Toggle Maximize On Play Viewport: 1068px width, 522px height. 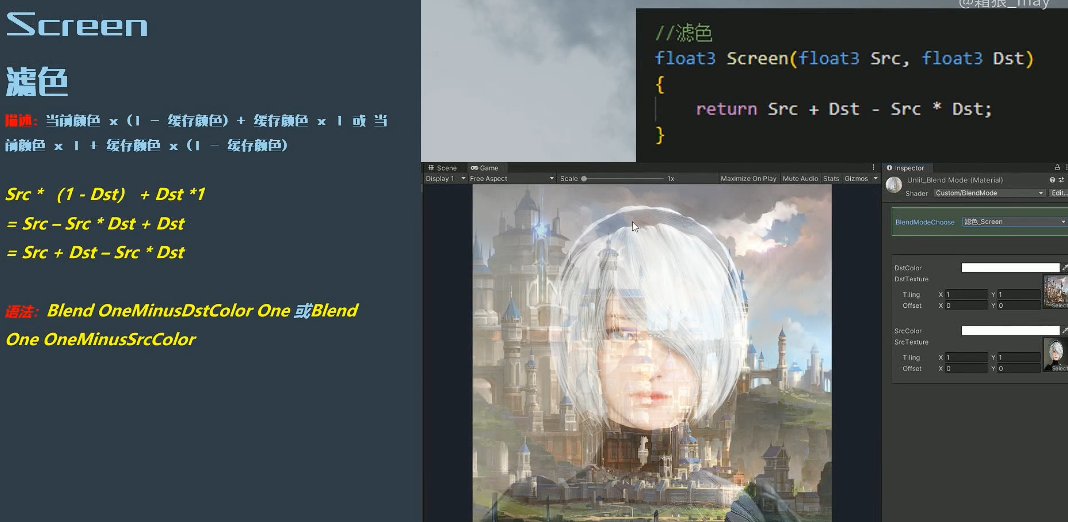tap(749, 179)
